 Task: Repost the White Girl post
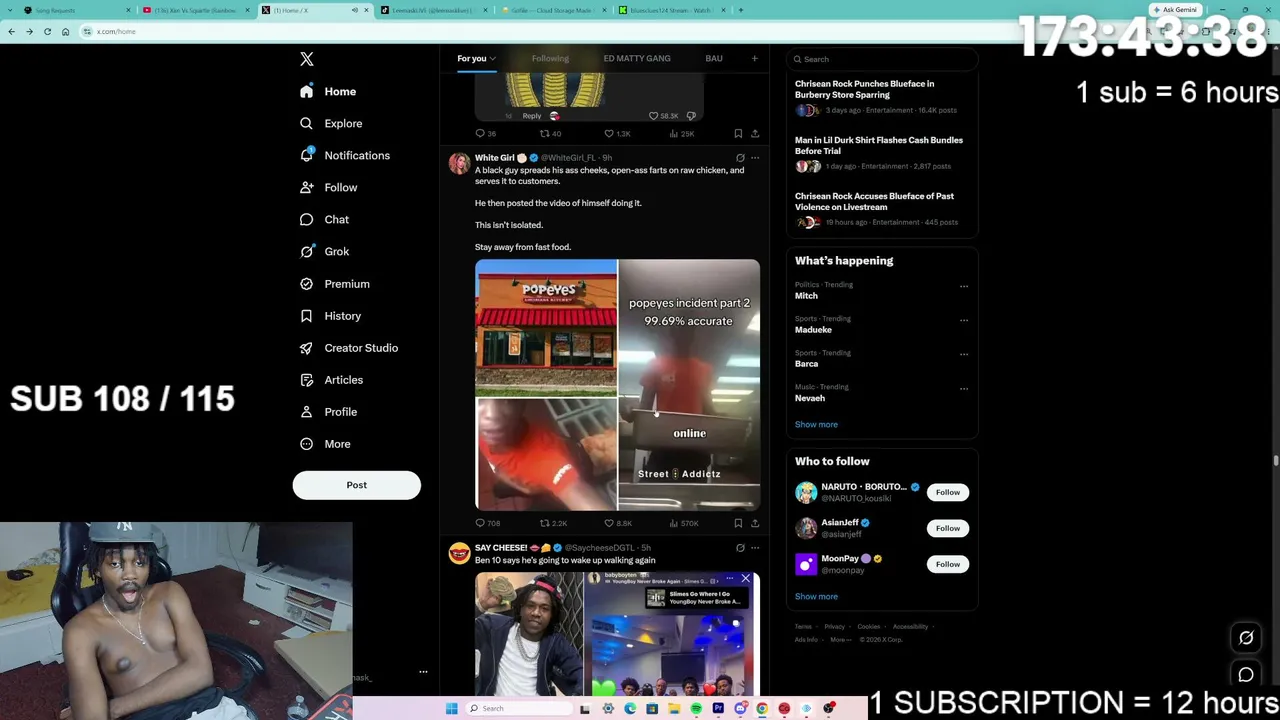tap(553, 523)
